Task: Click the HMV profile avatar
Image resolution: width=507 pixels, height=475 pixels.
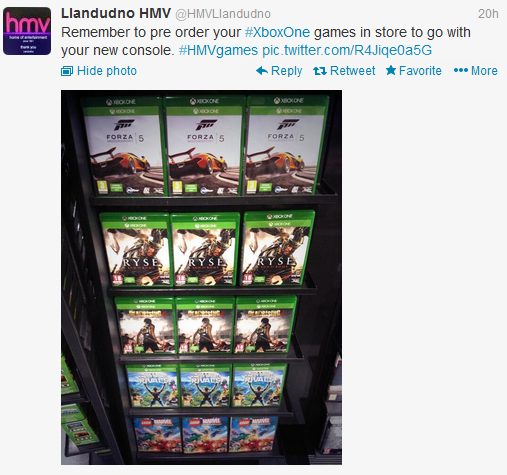Action: point(27,31)
